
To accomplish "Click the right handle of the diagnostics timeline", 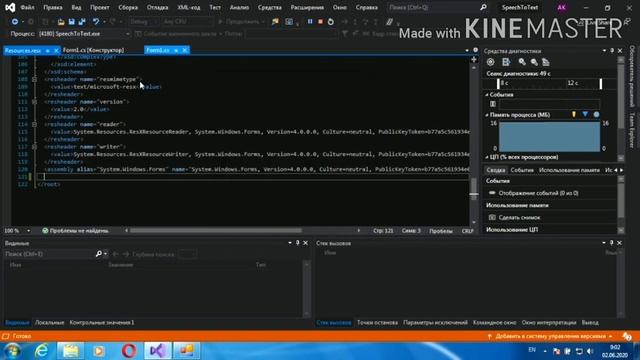I will pos(600,84).
